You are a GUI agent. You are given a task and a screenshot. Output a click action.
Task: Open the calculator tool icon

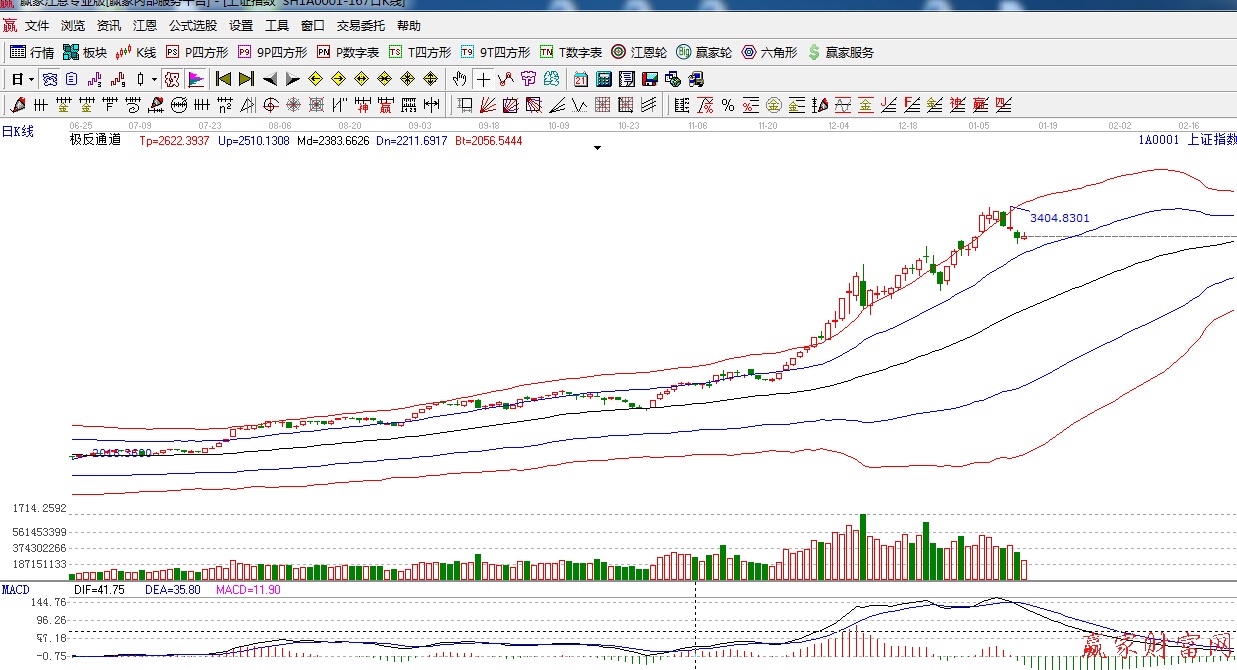click(604, 79)
